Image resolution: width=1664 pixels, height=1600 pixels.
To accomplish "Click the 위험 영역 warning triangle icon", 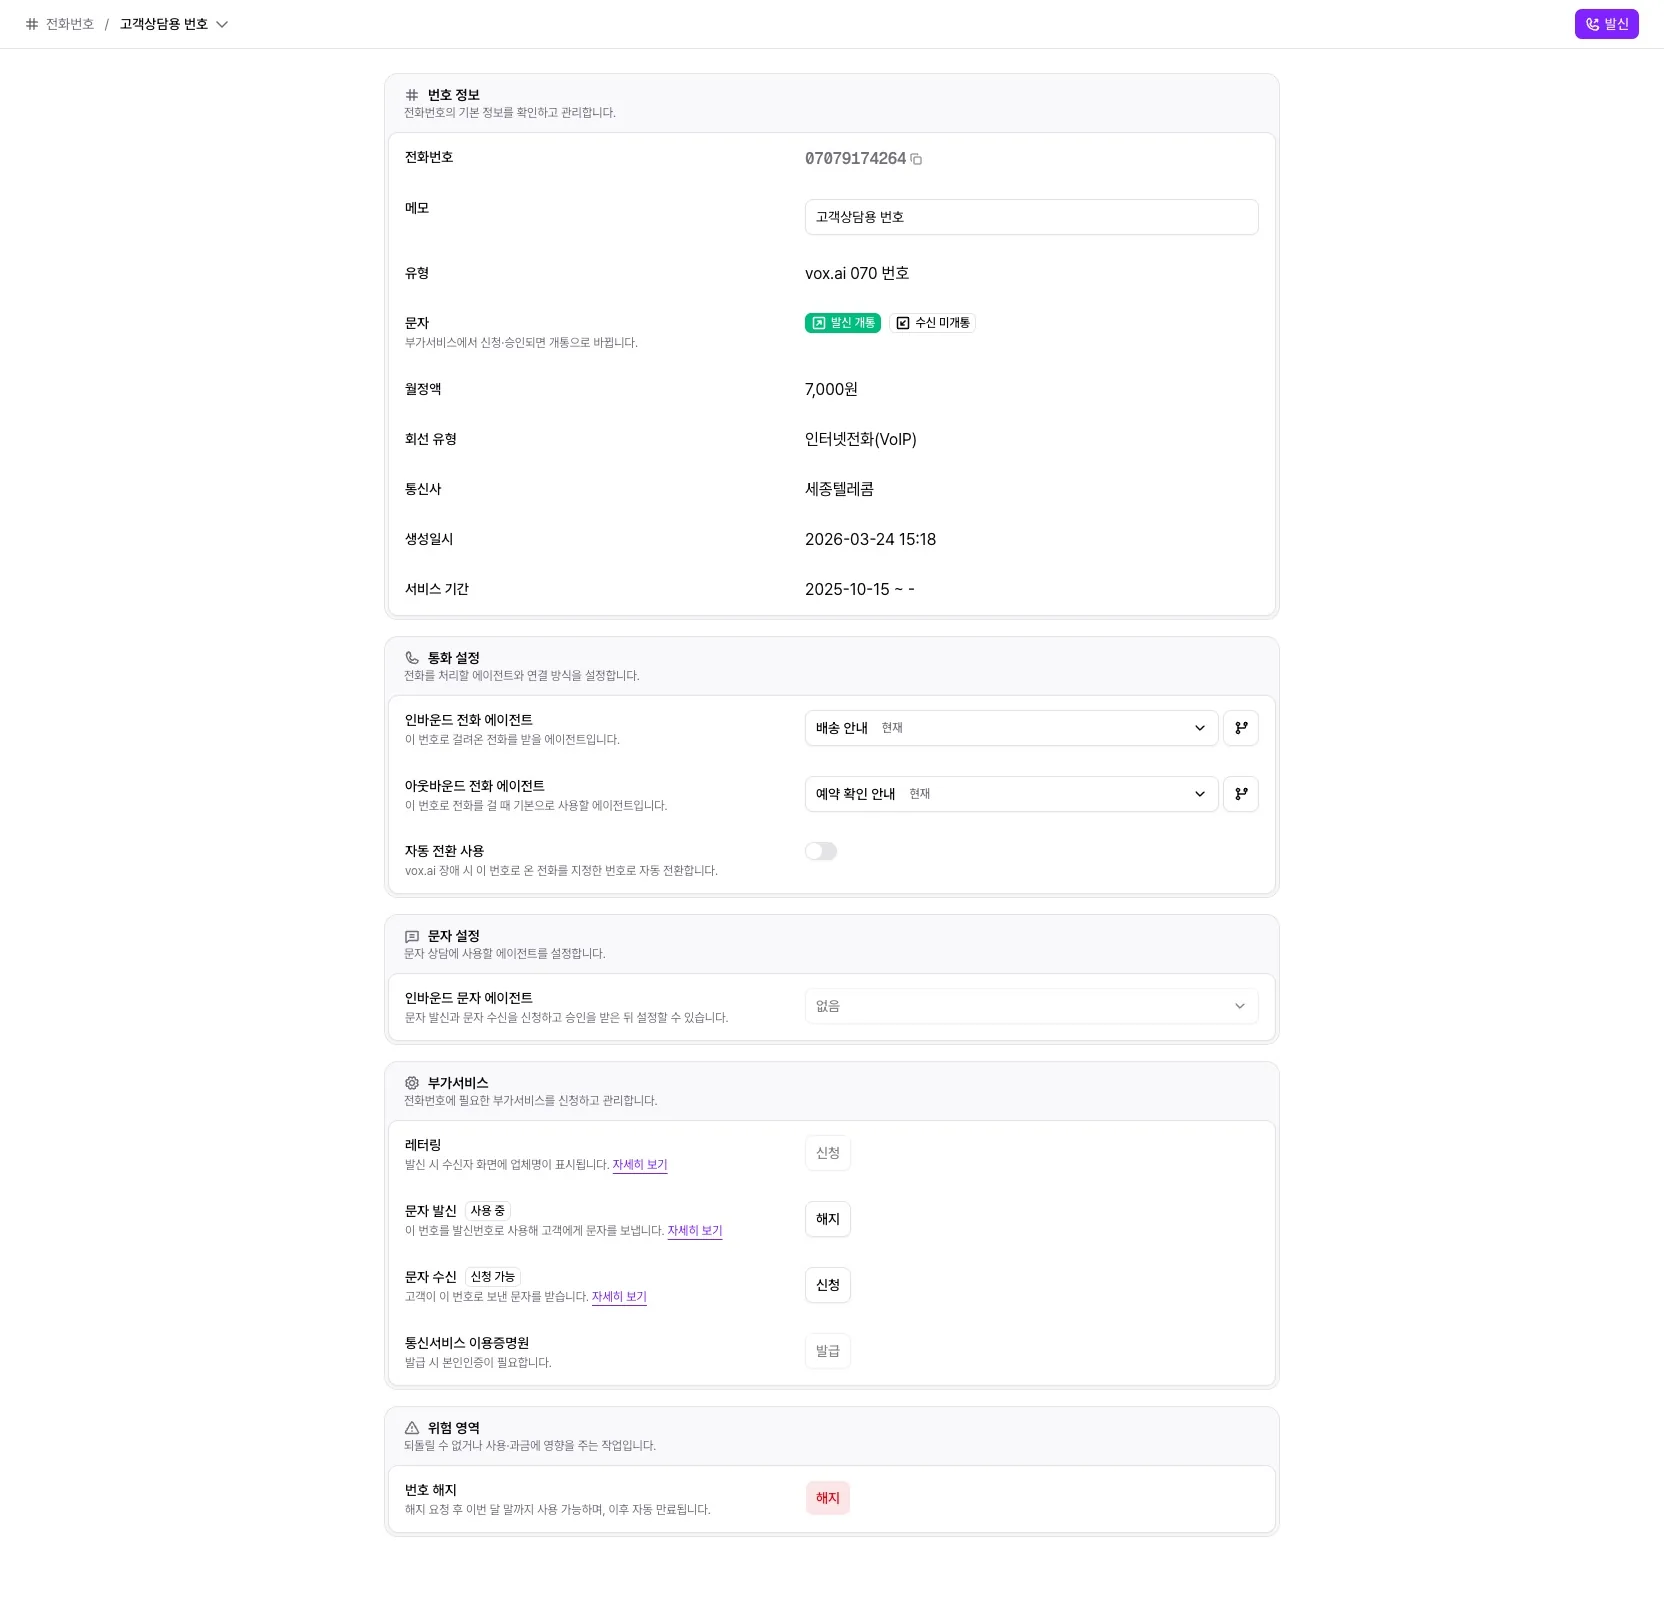I will [412, 1428].
